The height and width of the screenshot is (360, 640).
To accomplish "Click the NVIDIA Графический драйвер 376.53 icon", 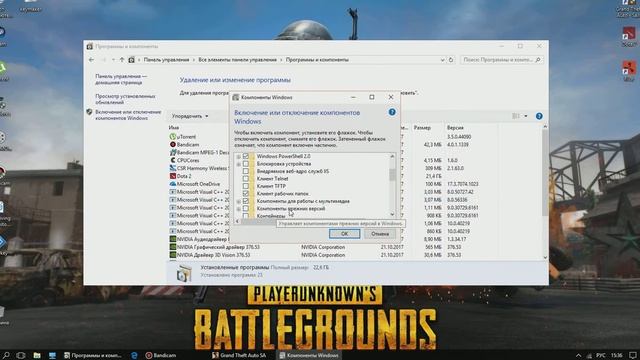I will click(173, 247).
